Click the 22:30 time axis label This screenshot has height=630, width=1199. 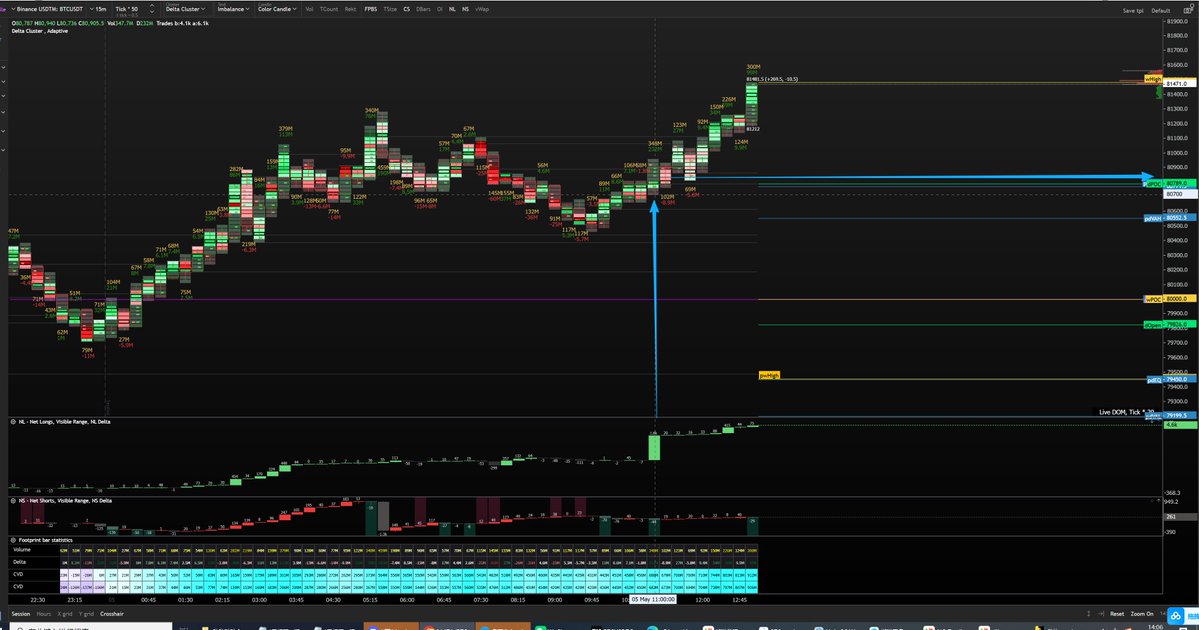pos(37,600)
